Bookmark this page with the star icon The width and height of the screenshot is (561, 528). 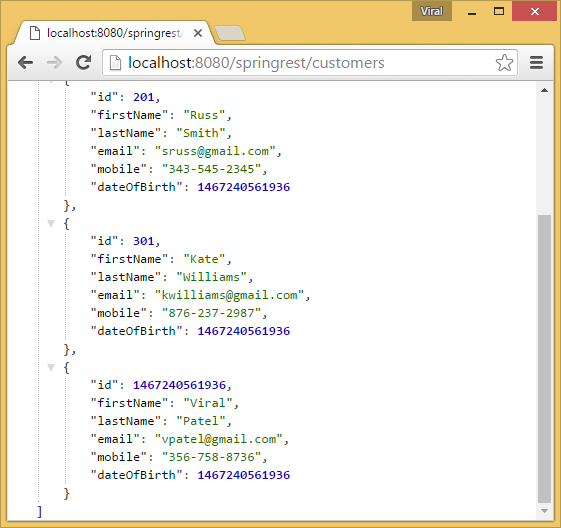pyautogui.click(x=504, y=63)
